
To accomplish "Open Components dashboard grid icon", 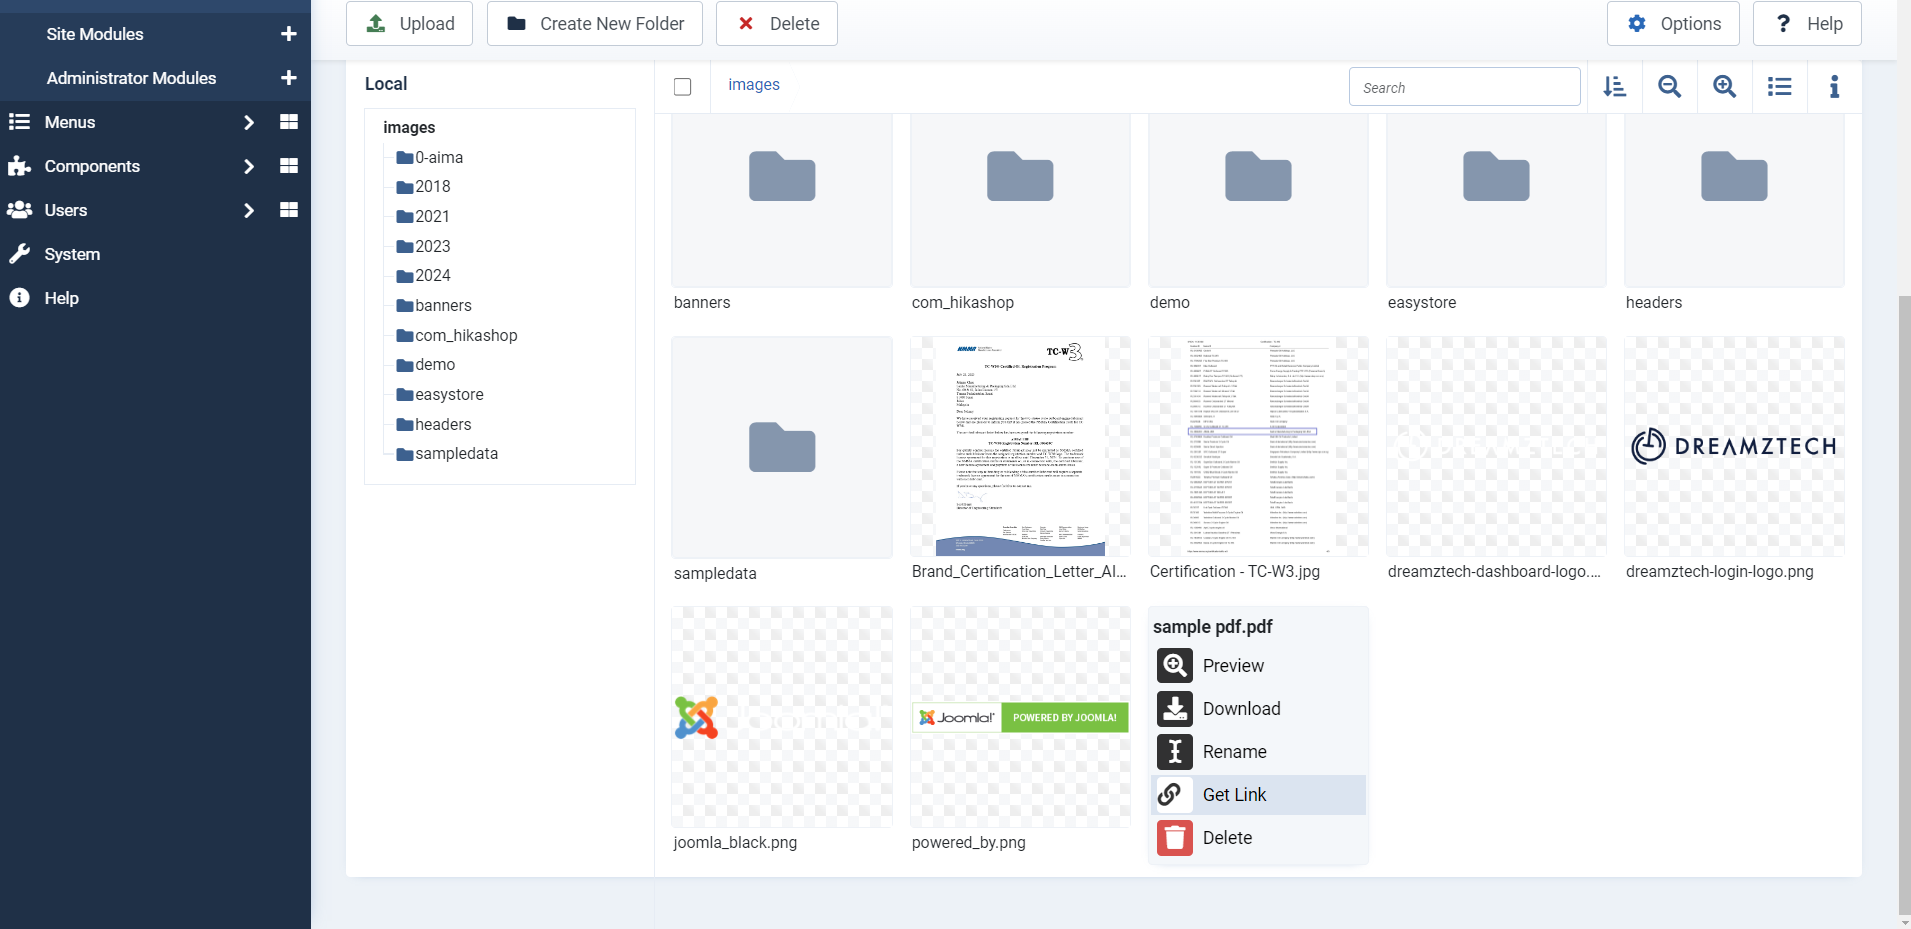I will pyautogui.click(x=289, y=166).
